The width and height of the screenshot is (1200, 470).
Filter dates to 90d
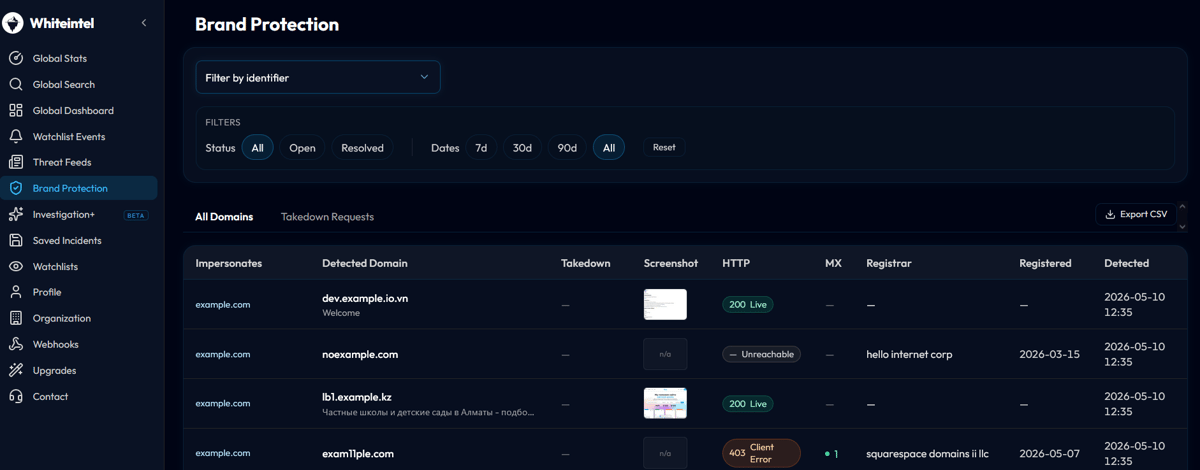click(x=567, y=147)
